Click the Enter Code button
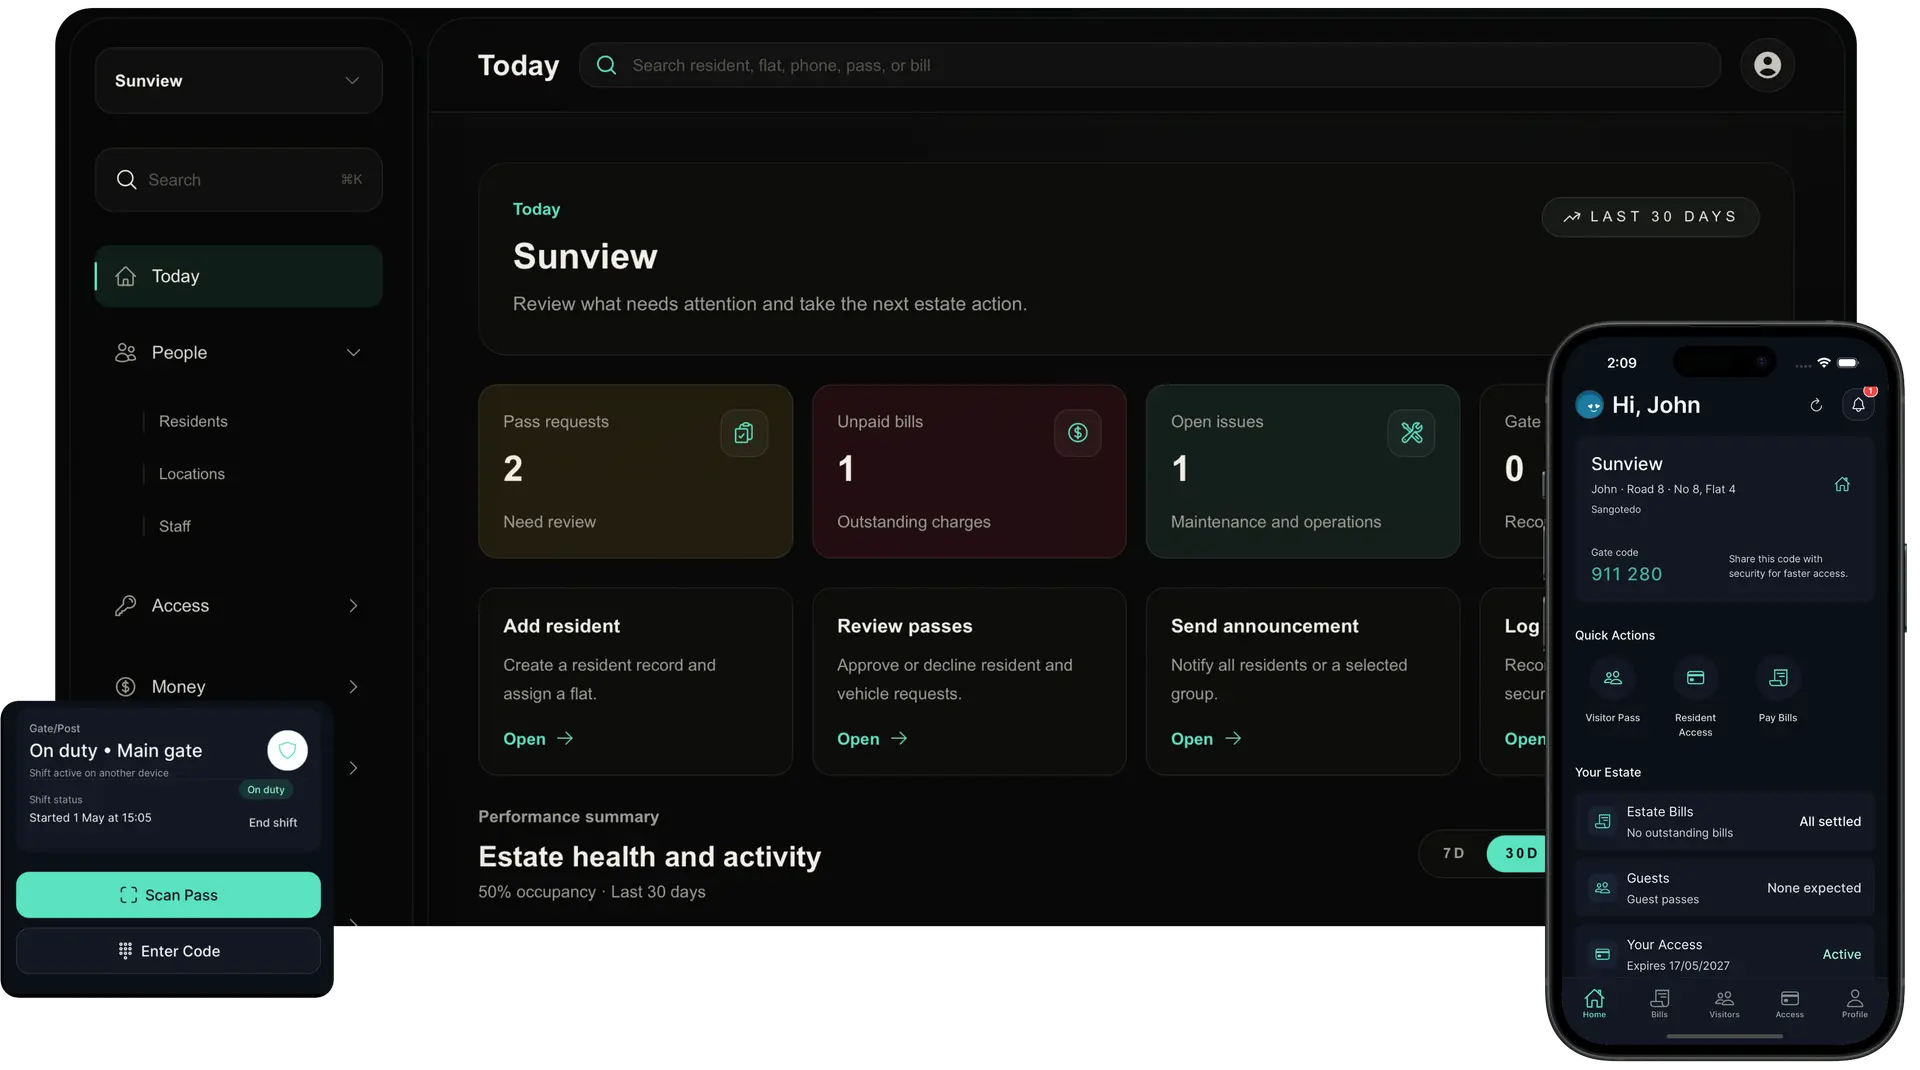 point(168,951)
